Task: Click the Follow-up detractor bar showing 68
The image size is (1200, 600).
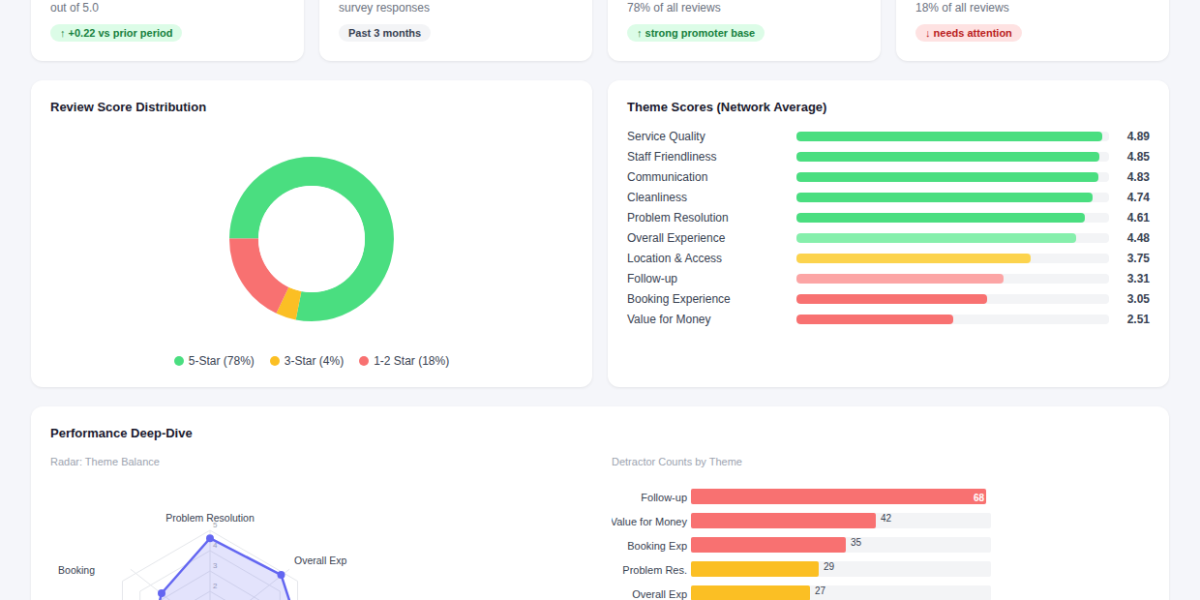Action: tap(838, 497)
